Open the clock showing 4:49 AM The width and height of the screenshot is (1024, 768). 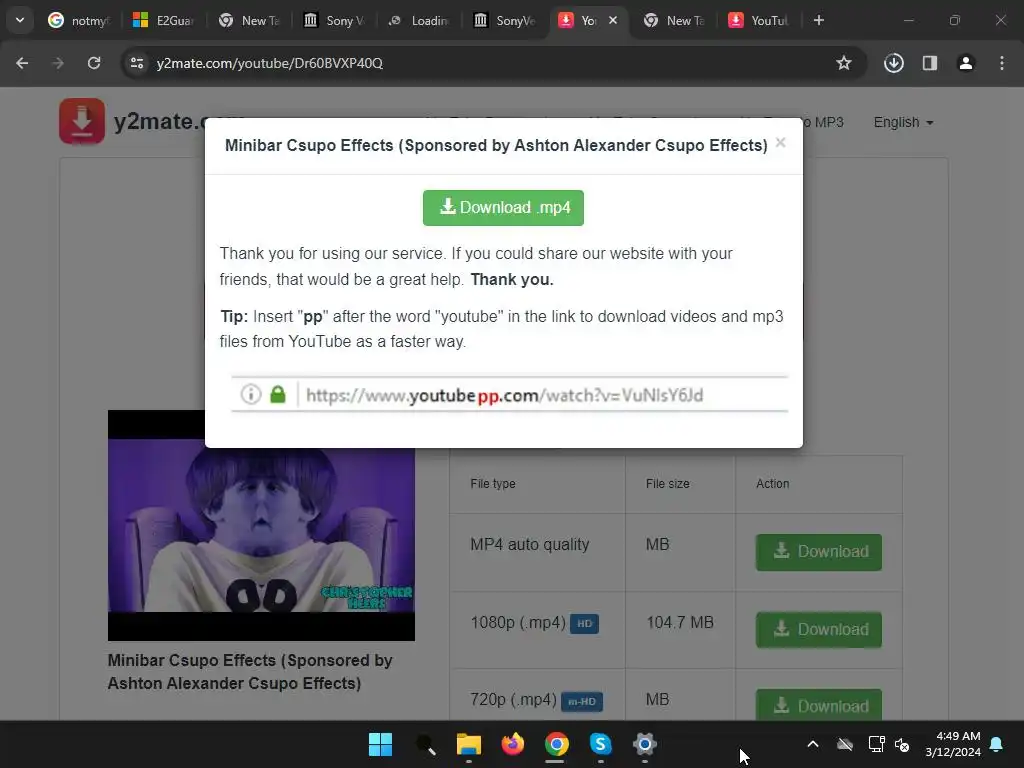(953, 744)
